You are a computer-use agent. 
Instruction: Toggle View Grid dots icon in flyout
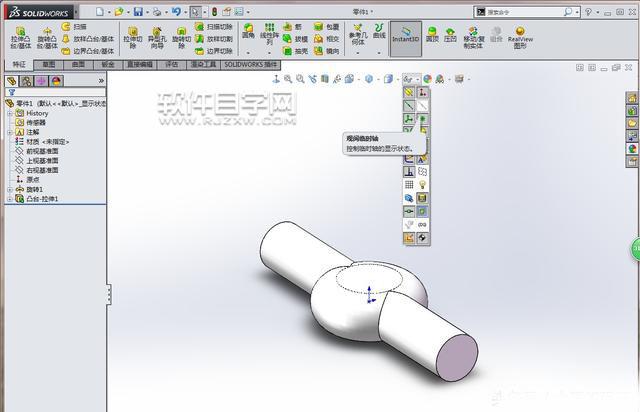click(409, 185)
